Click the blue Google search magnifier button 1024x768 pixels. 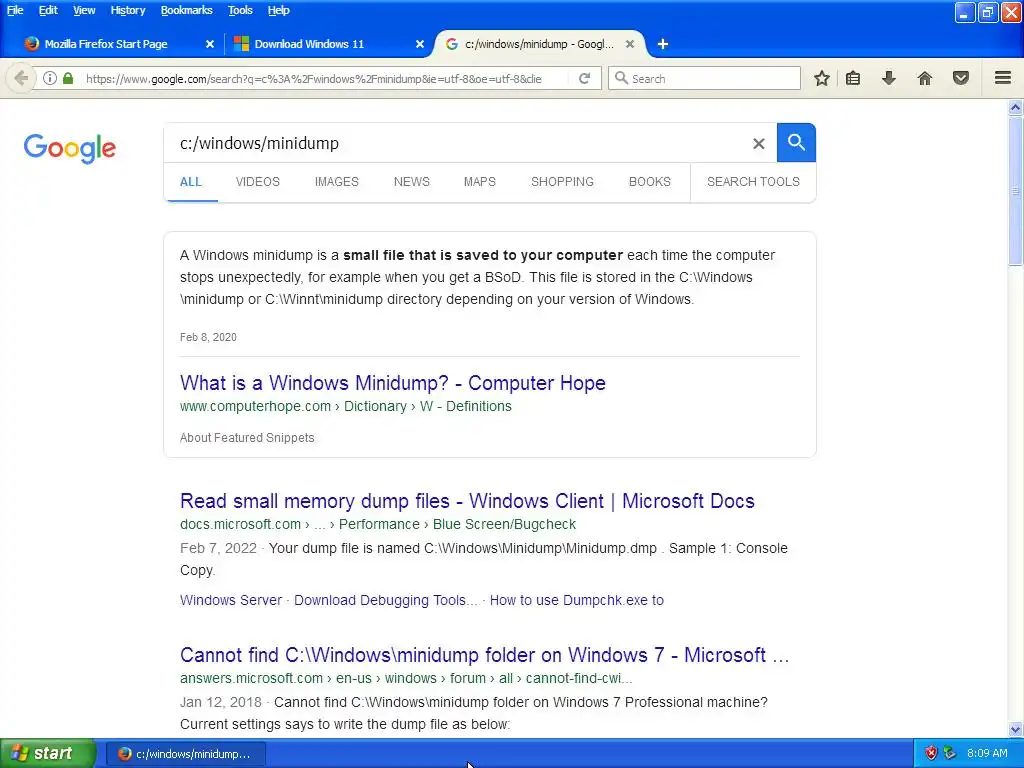pyautogui.click(x=796, y=142)
